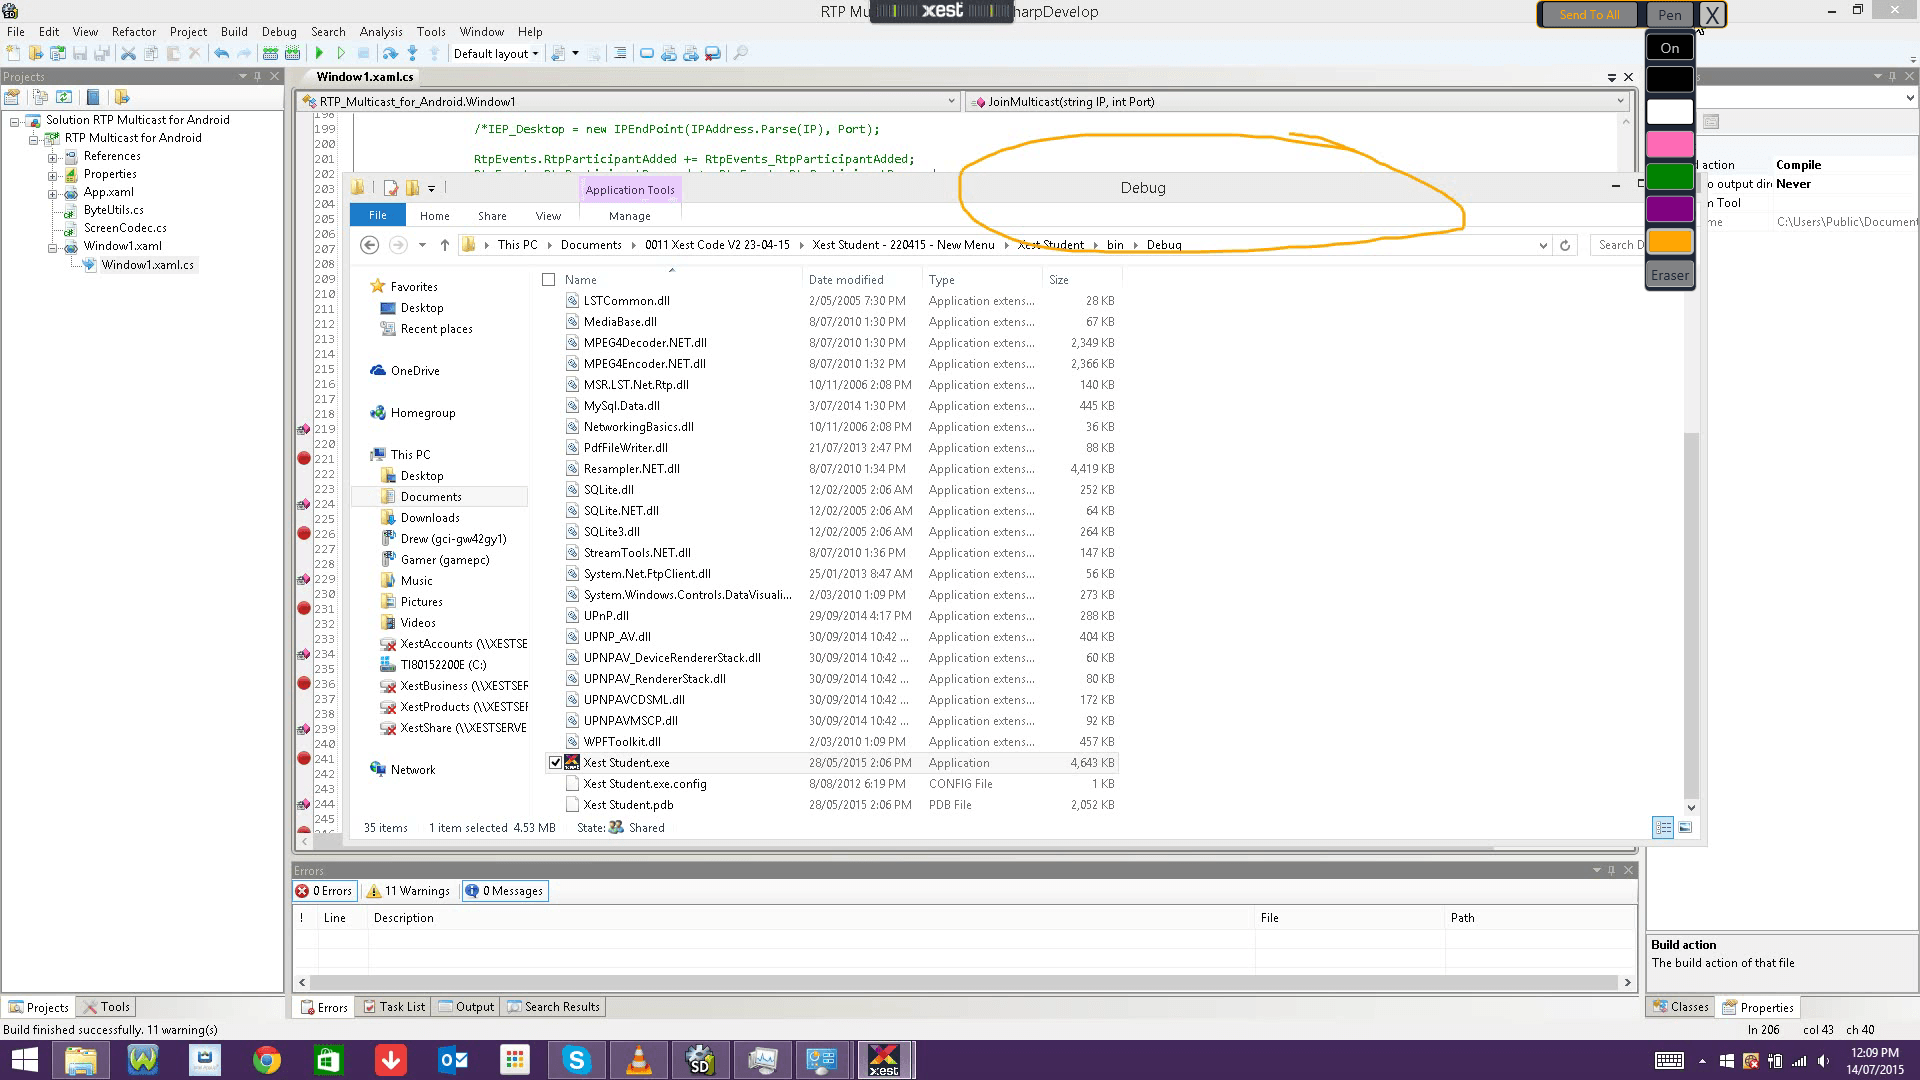Toggle breakpoint on line 236

click(304, 683)
